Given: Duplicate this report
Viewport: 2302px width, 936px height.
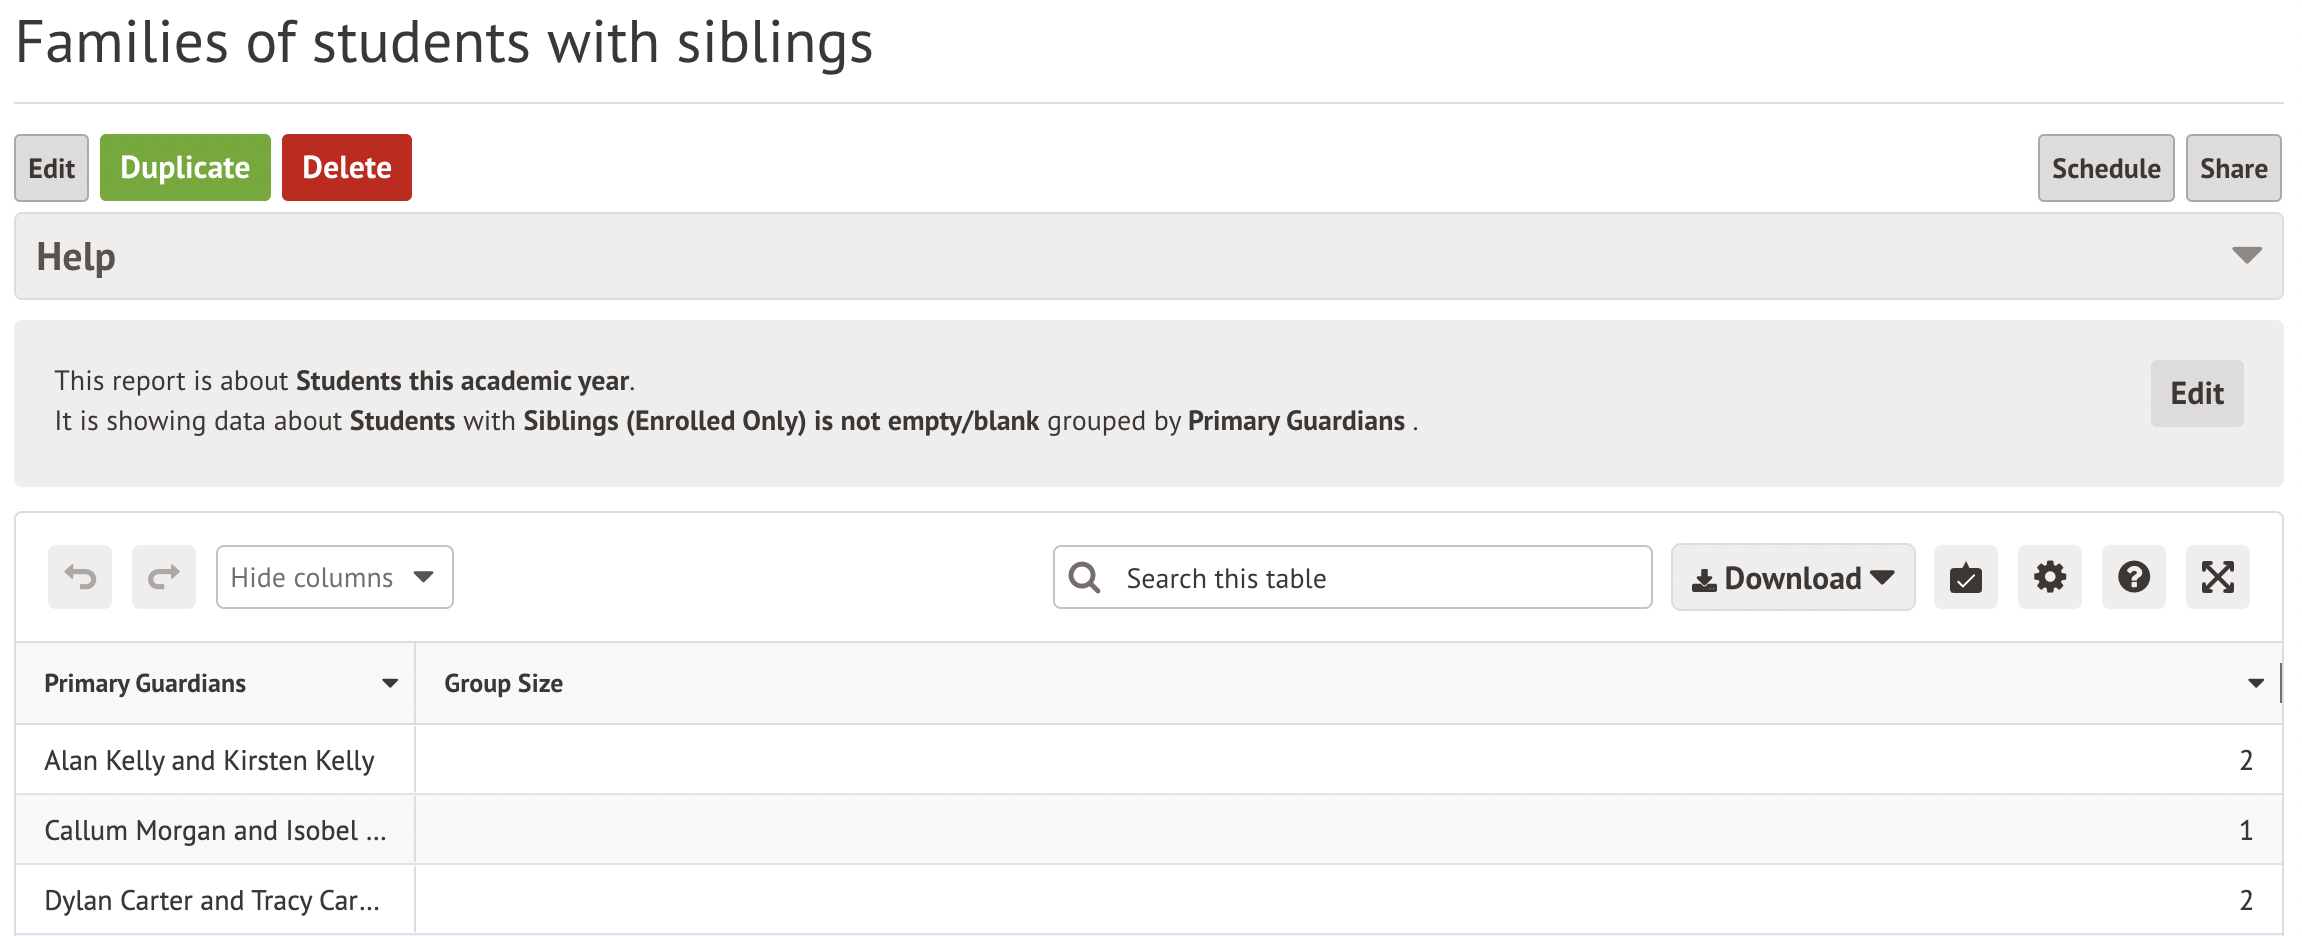Looking at the screenshot, I should click(x=185, y=168).
